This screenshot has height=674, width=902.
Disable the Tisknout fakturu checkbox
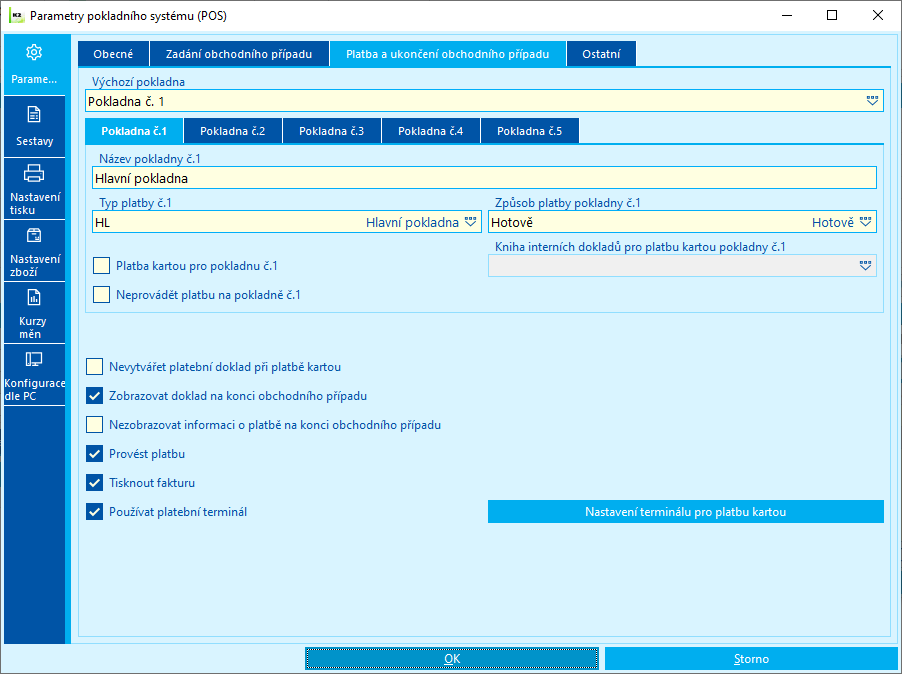click(94, 482)
